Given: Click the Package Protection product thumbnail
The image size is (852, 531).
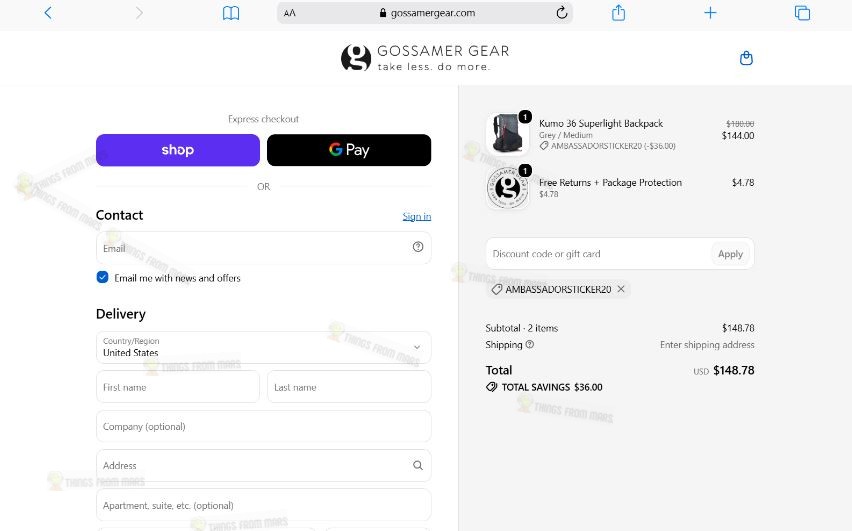Looking at the screenshot, I should [507, 188].
